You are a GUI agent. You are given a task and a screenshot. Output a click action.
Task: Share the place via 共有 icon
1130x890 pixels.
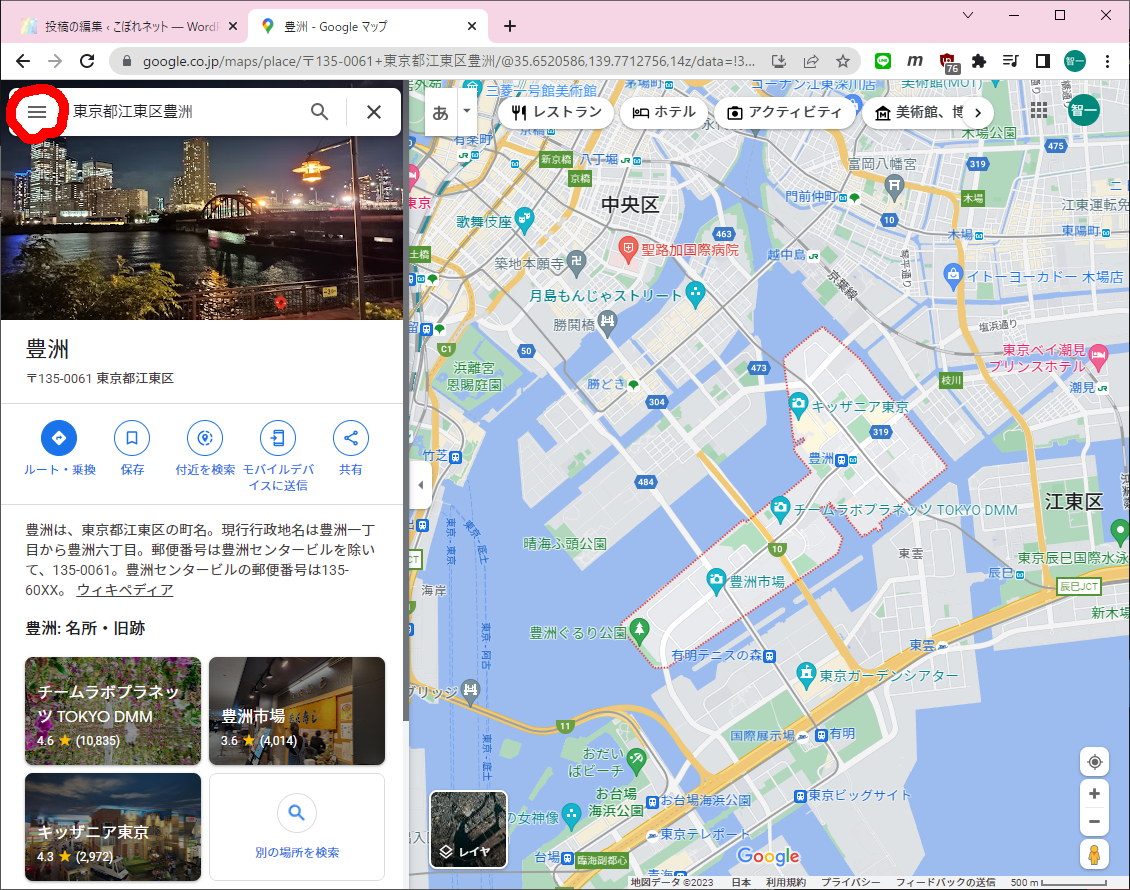[351, 438]
